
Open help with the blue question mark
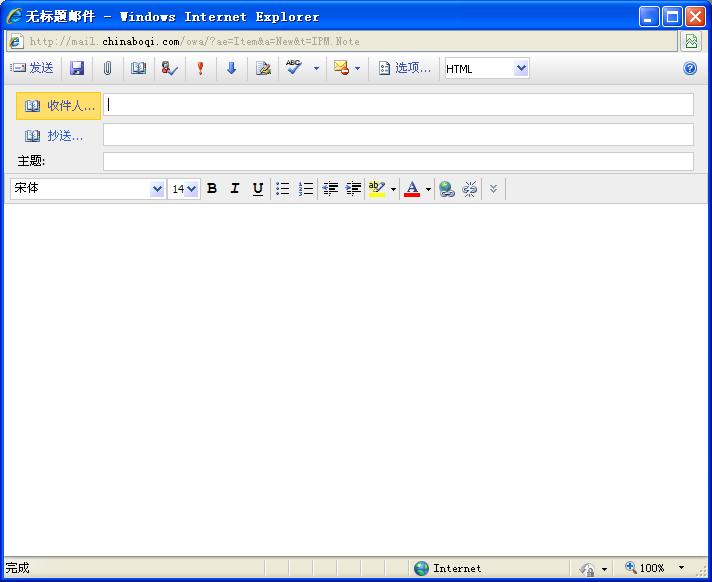pyautogui.click(x=690, y=69)
